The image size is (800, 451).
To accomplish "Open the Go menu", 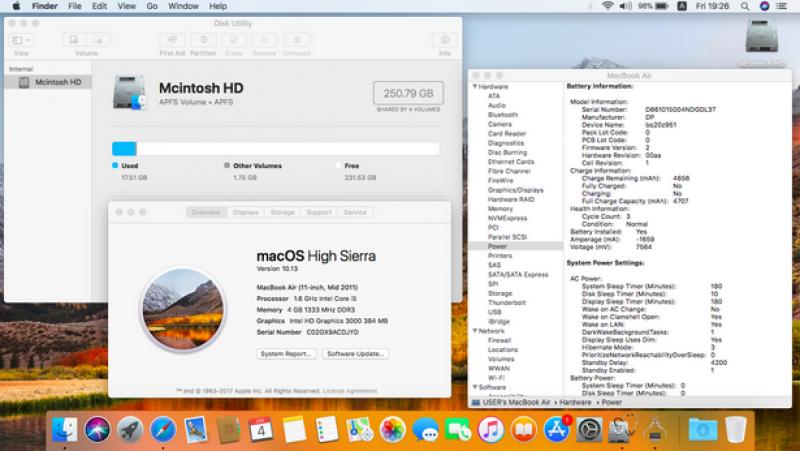I will click(152, 6).
